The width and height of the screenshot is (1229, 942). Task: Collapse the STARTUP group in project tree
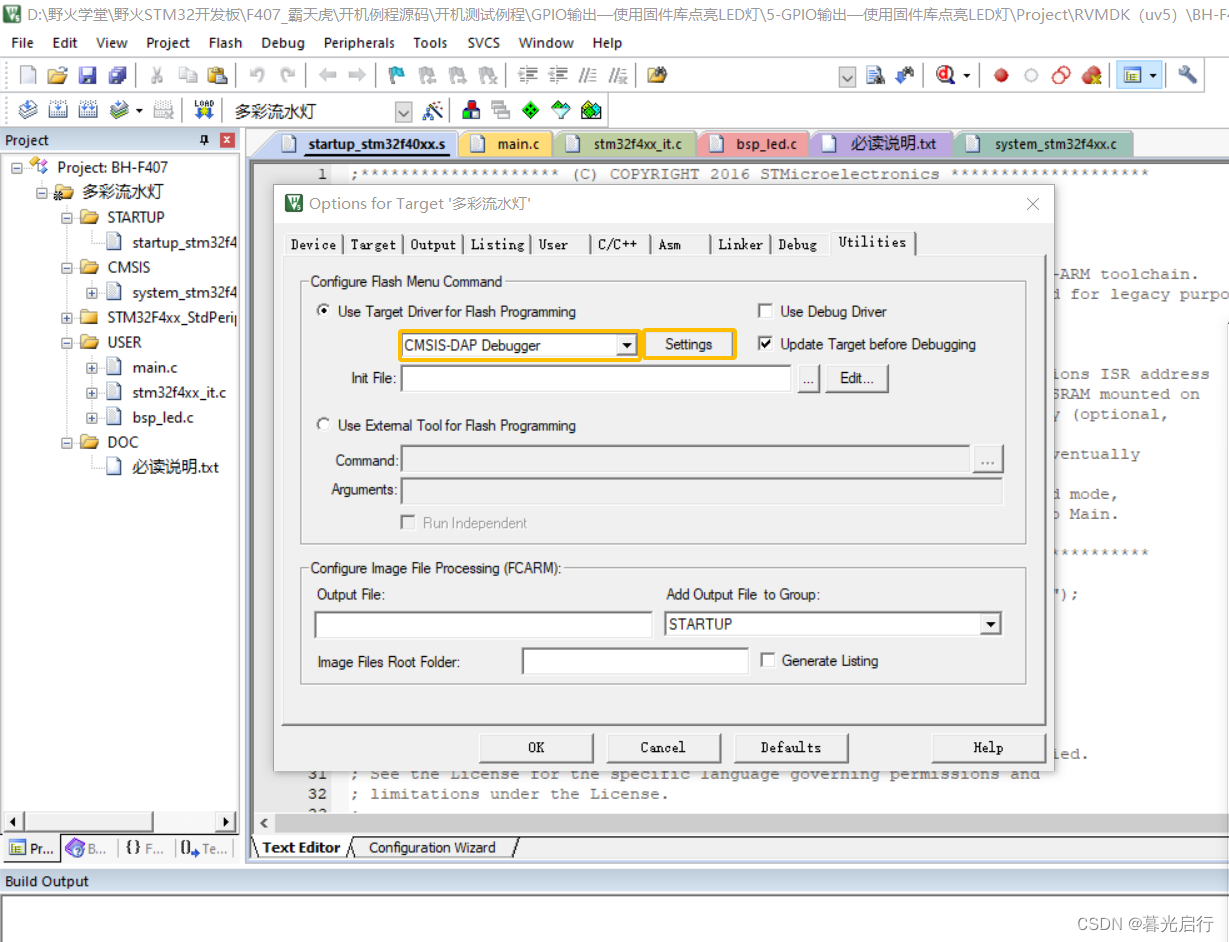(x=67, y=217)
